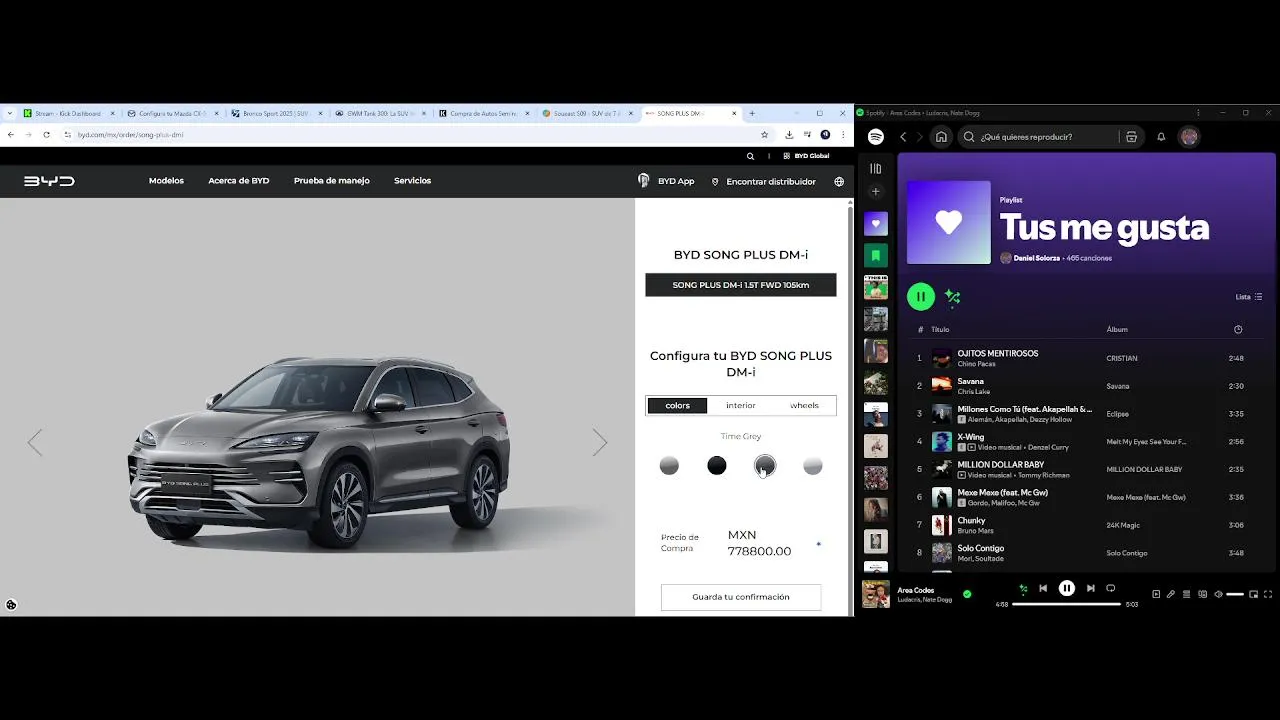Pause playback in bottom player bar
Image resolution: width=1280 pixels, height=720 pixels.
tap(1067, 589)
